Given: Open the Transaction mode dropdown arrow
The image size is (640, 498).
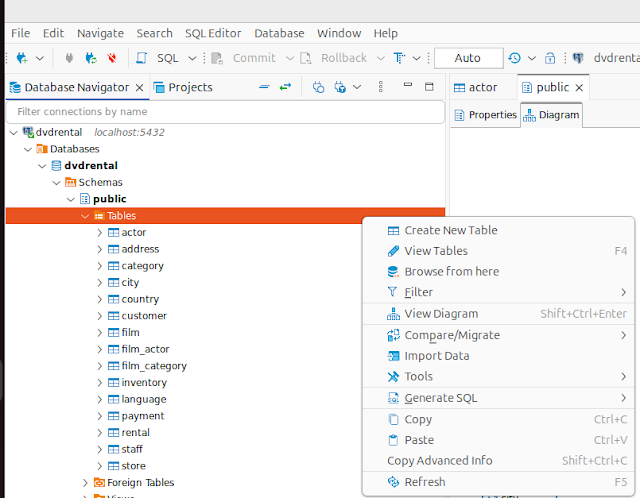Looking at the screenshot, I should [x=416, y=58].
